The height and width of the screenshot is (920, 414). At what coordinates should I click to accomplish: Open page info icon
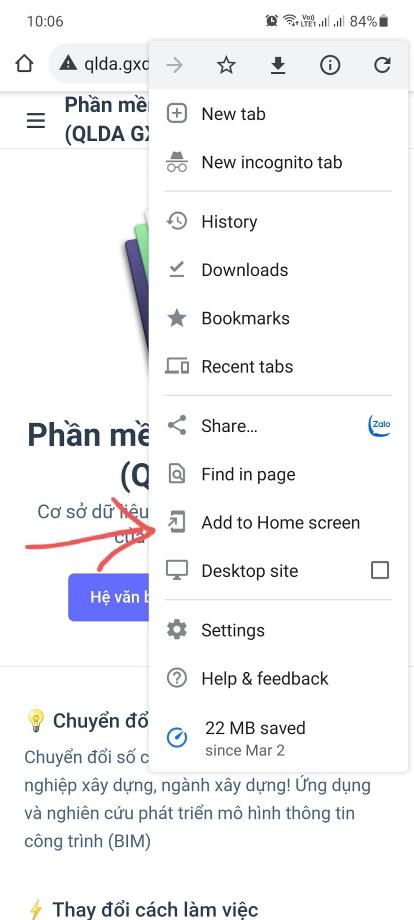click(330, 65)
